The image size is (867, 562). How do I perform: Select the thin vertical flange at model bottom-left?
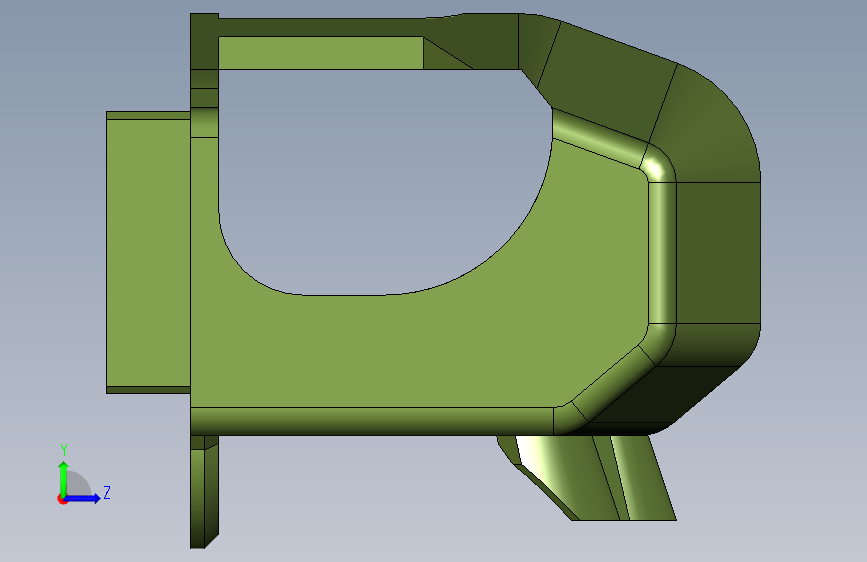(204, 492)
